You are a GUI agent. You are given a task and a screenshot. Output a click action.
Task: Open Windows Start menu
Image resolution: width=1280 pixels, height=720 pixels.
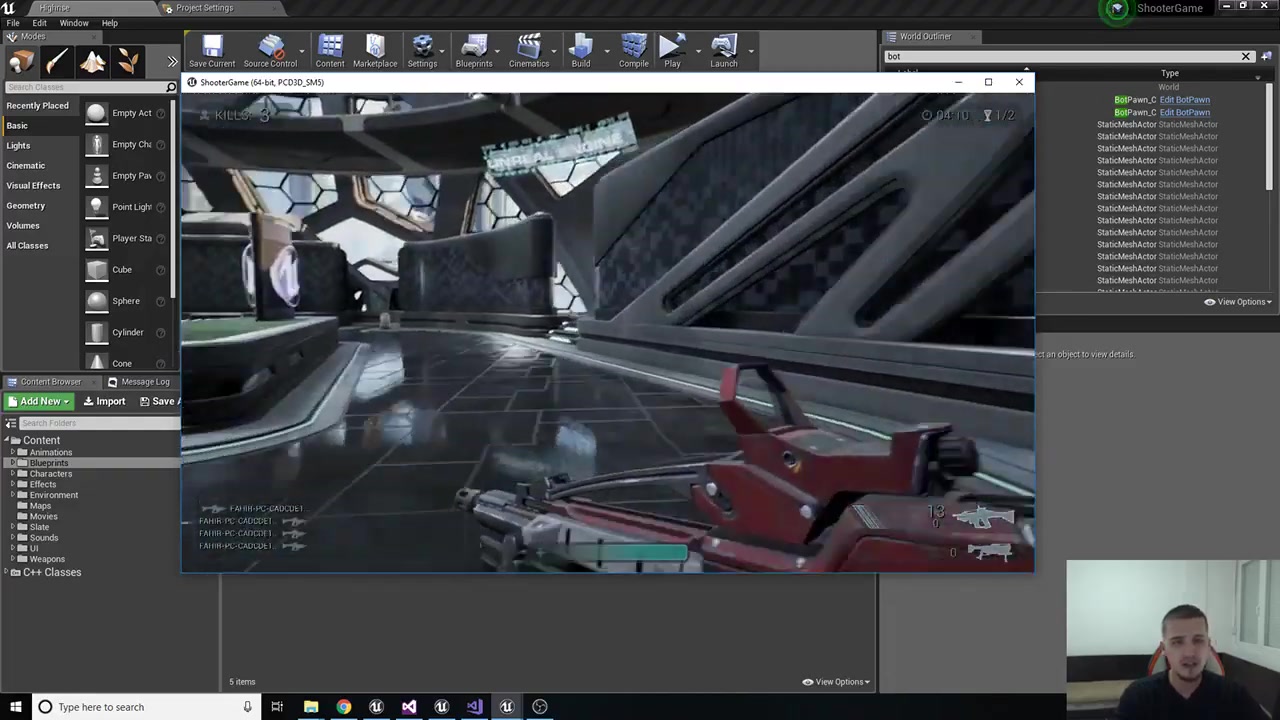15,707
